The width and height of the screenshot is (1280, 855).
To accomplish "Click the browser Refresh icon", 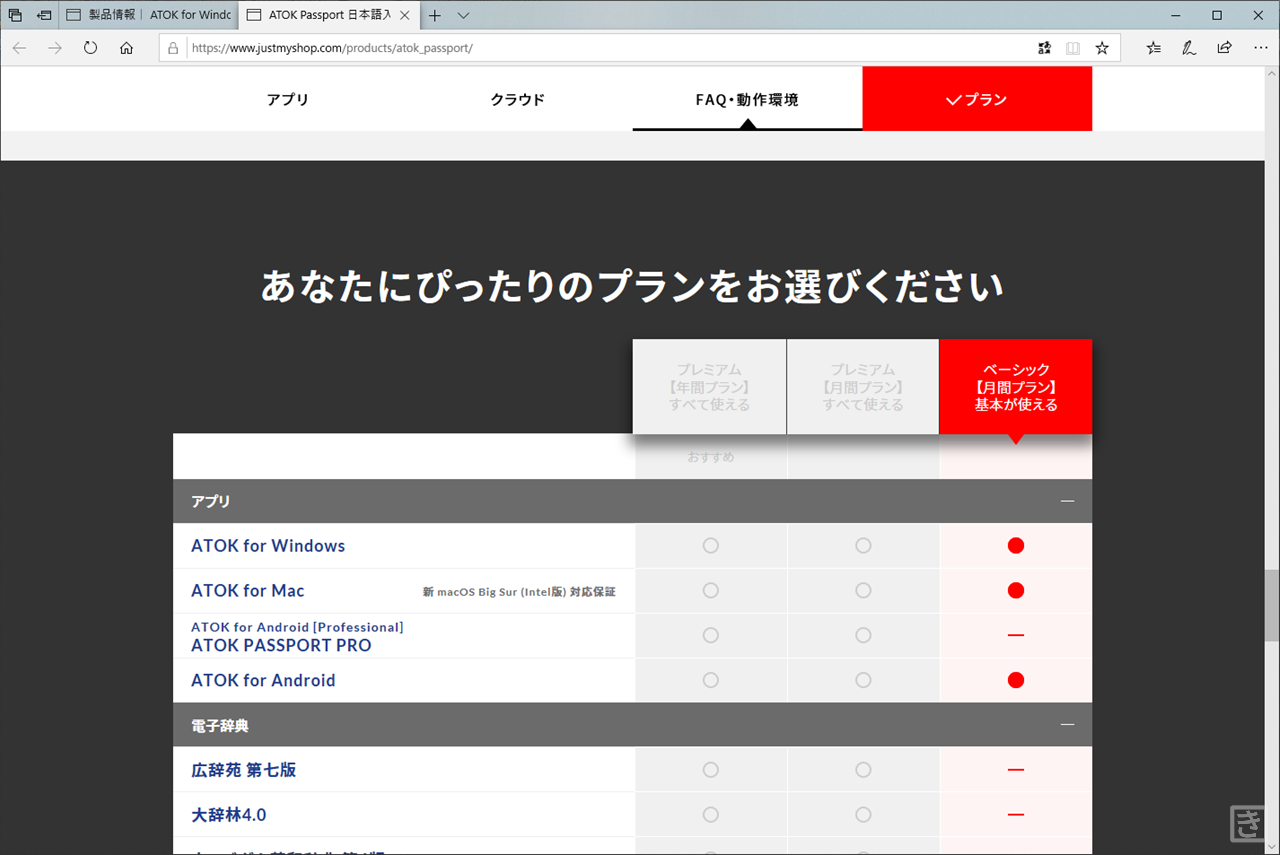I will 90,48.
